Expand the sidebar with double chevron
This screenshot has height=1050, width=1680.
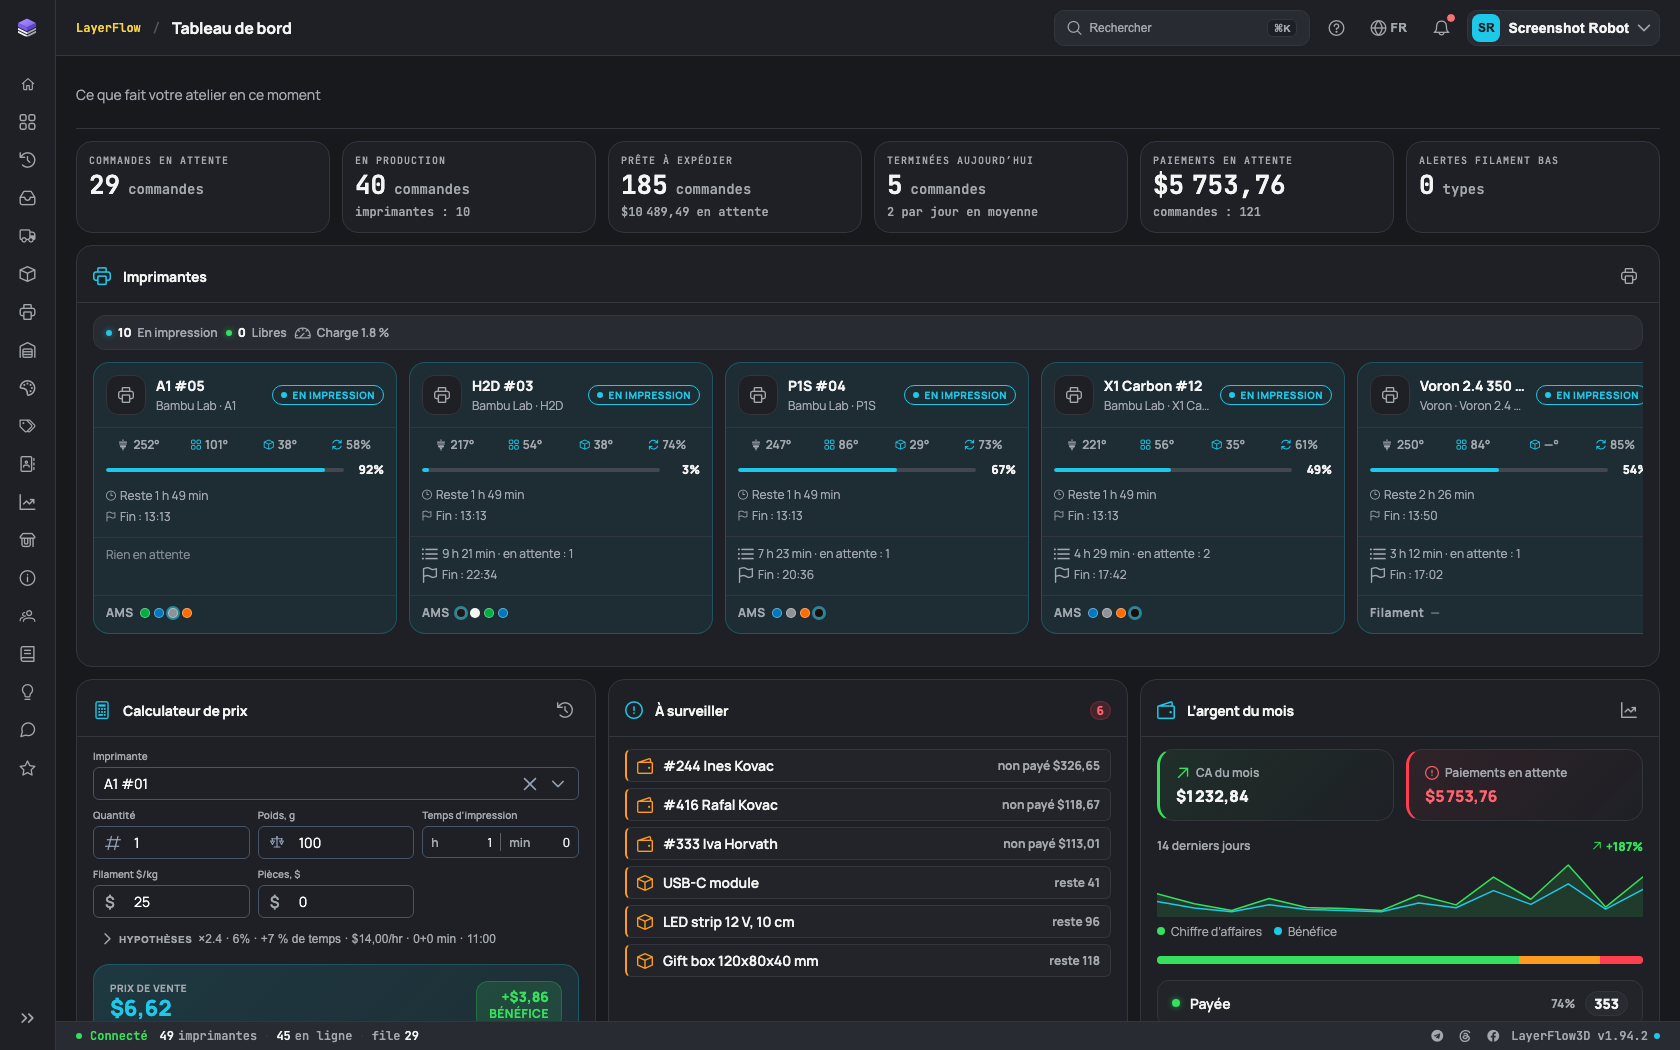pos(28,1018)
